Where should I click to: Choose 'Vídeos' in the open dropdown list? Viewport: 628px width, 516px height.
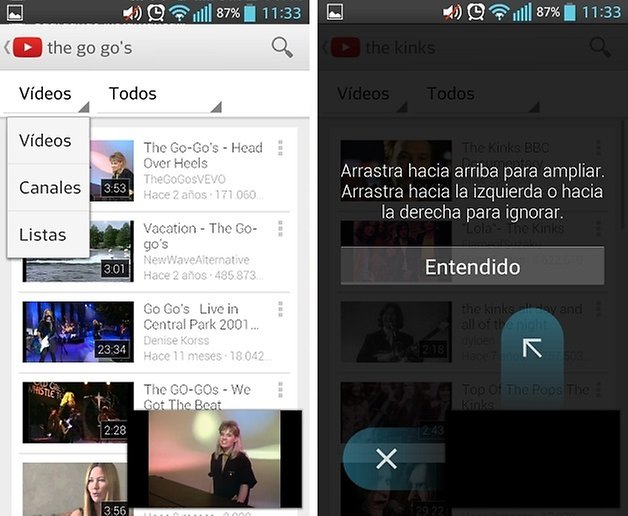pos(48,140)
